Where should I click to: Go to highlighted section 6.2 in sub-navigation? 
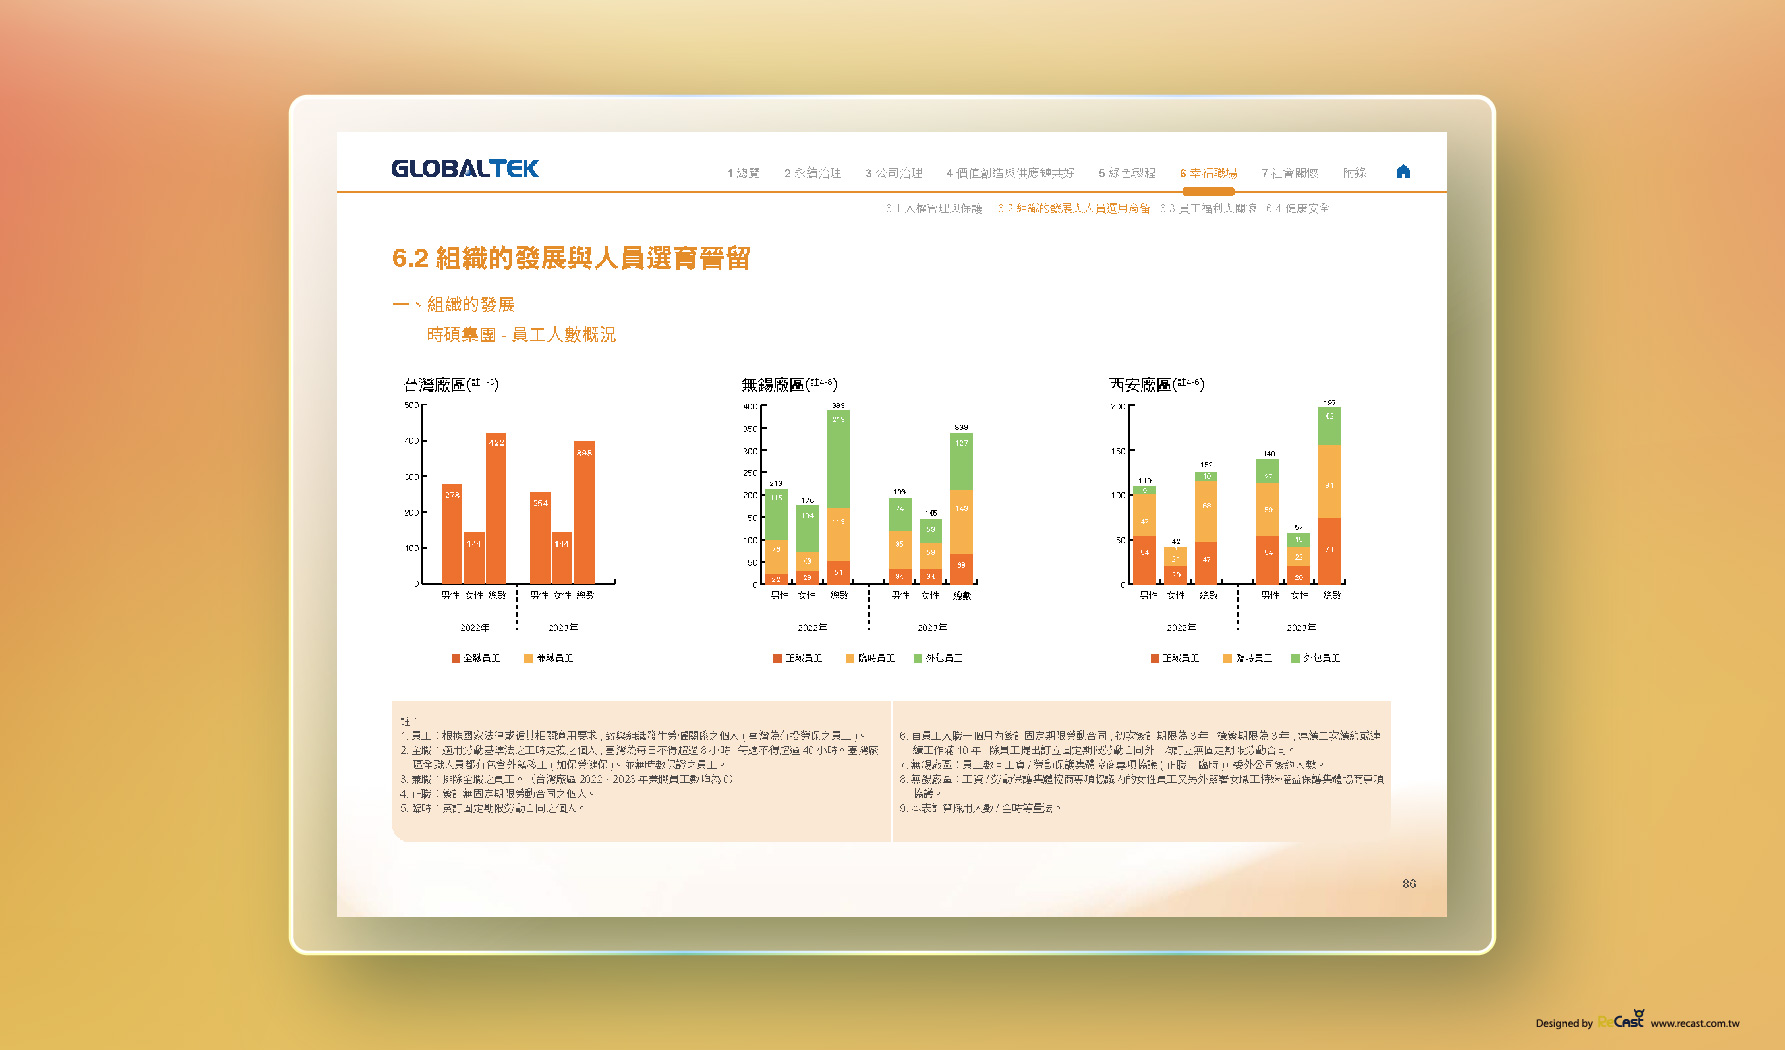click(1074, 208)
